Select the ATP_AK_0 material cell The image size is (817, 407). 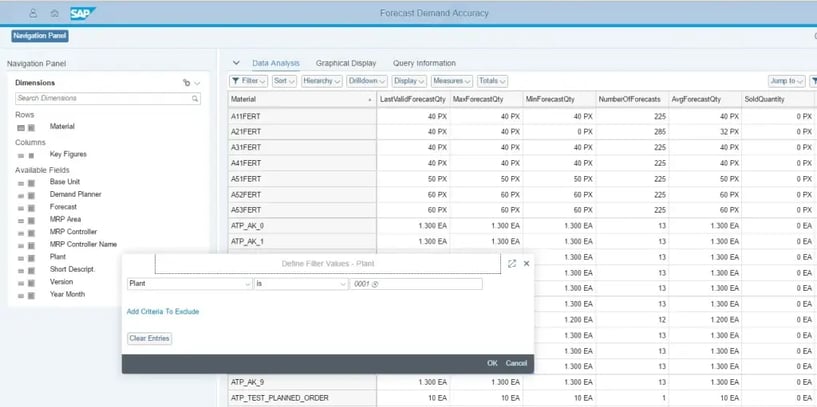302,226
